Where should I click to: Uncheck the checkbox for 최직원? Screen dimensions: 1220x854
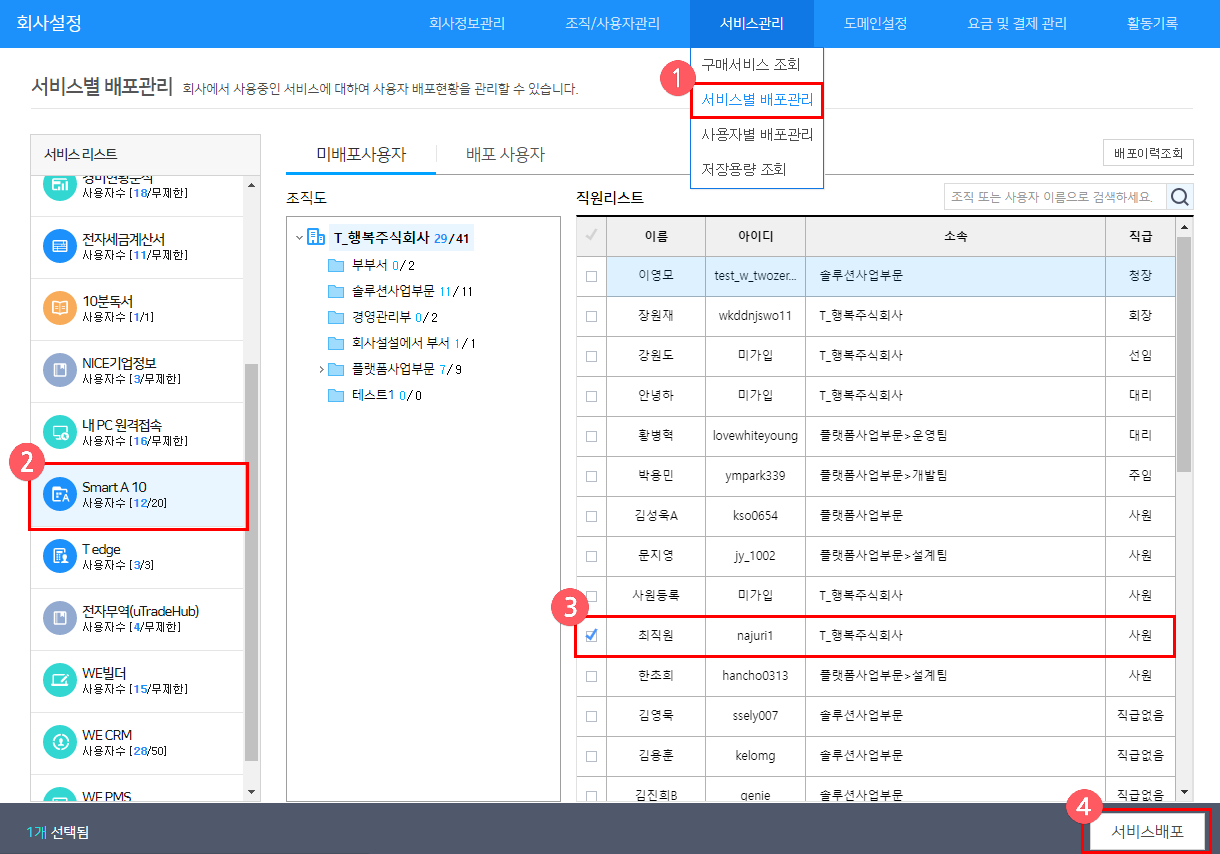[591, 635]
